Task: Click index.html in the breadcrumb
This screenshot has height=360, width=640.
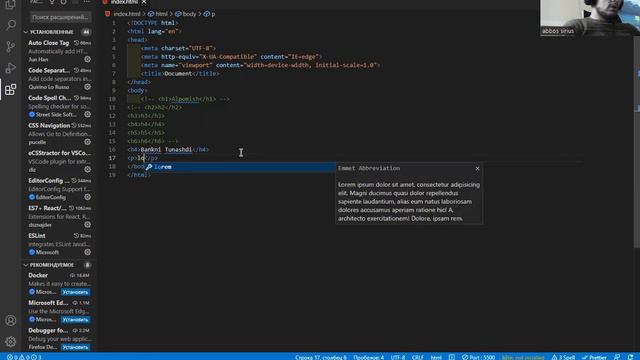Action: tap(127, 14)
